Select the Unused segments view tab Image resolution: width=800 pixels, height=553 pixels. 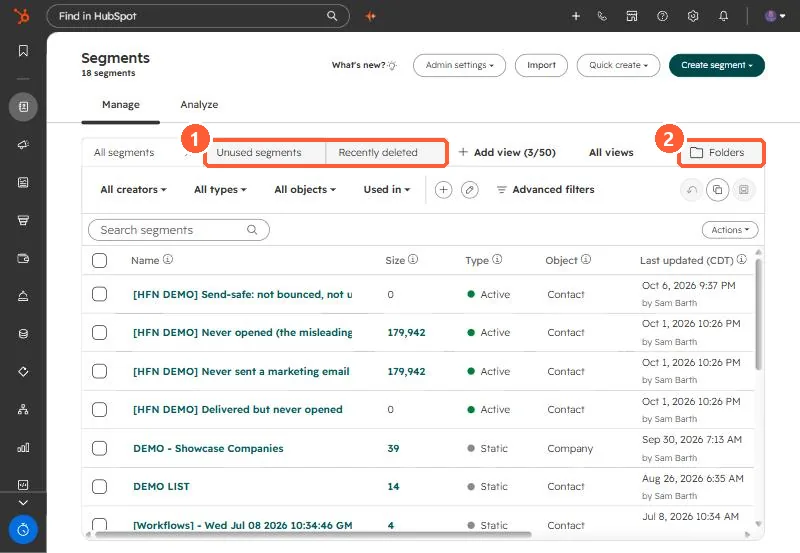[259, 153]
